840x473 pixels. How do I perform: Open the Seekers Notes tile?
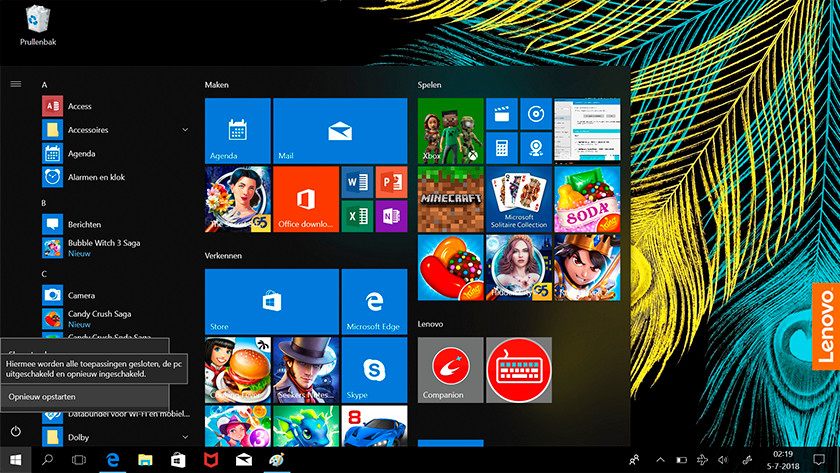tap(306, 370)
